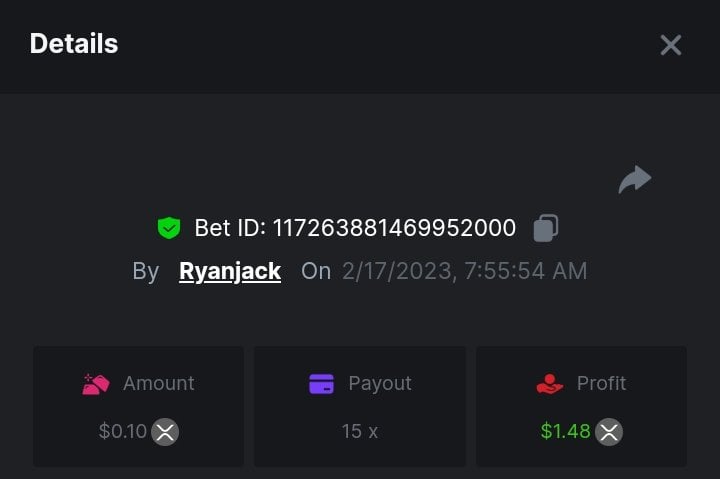Click the XRP coin icon beside $1.48
Image resolution: width=720 pixels, height=479 pixels.
609,432
